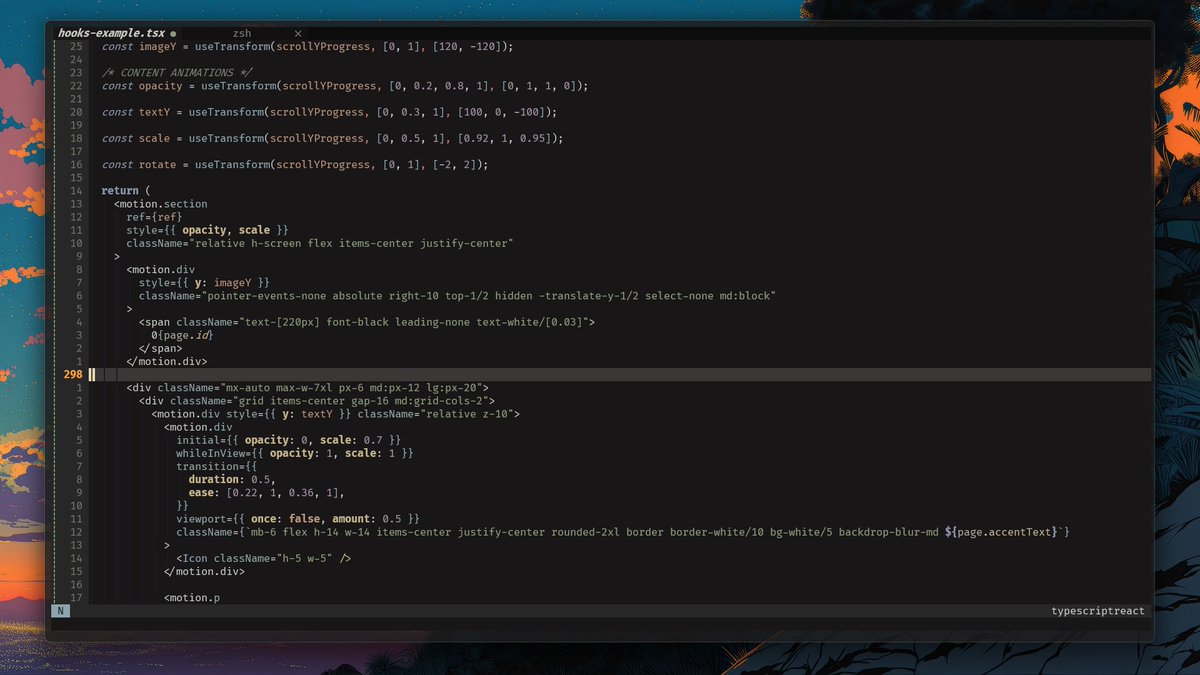Click the 'ref={ref}' attribute
The image size is (1200, 675).
coord(154,217)
